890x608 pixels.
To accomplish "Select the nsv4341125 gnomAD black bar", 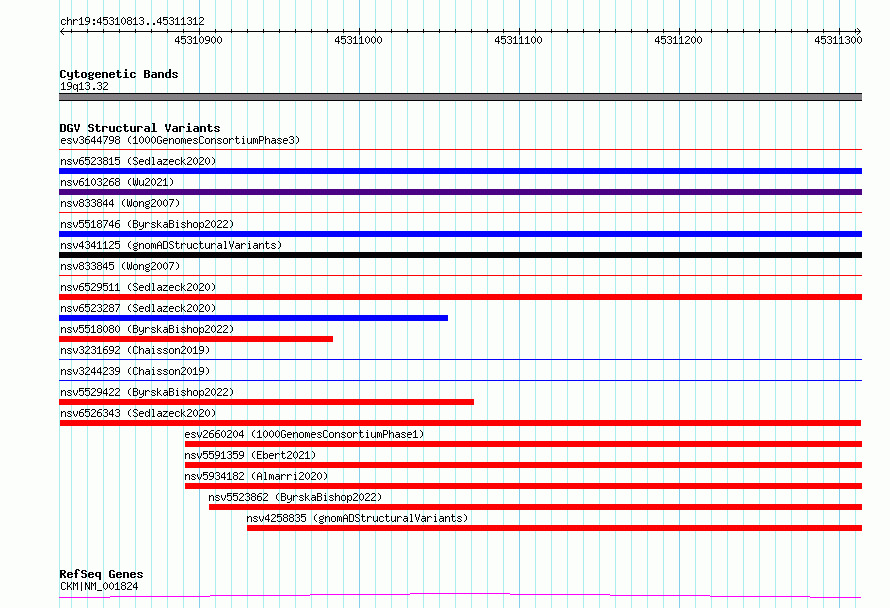I will [x=460, y=255].
